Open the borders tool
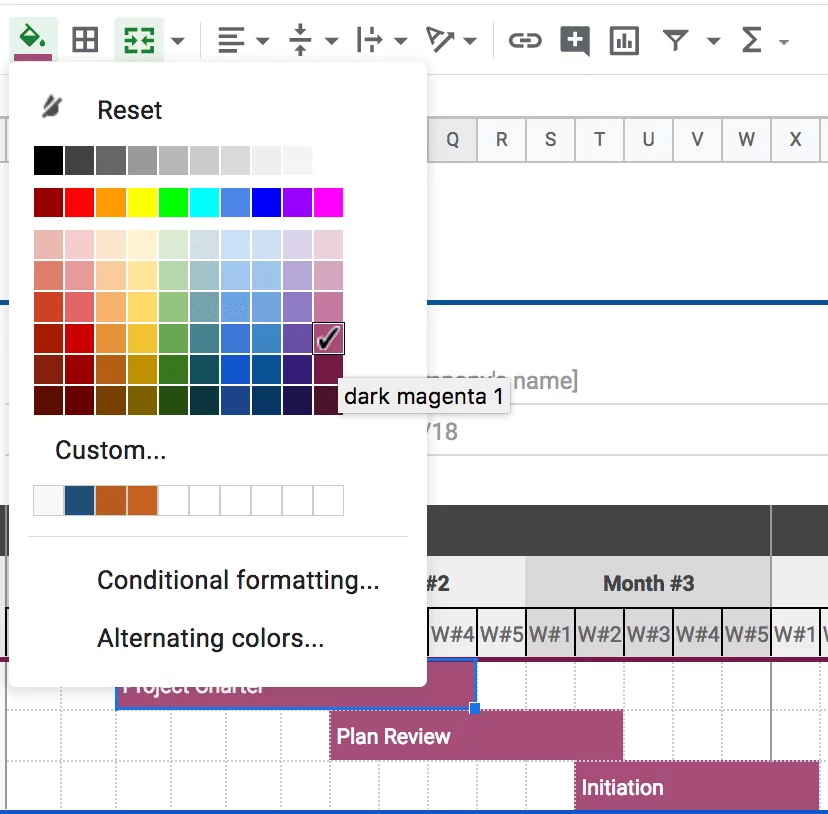 [85, 40]
